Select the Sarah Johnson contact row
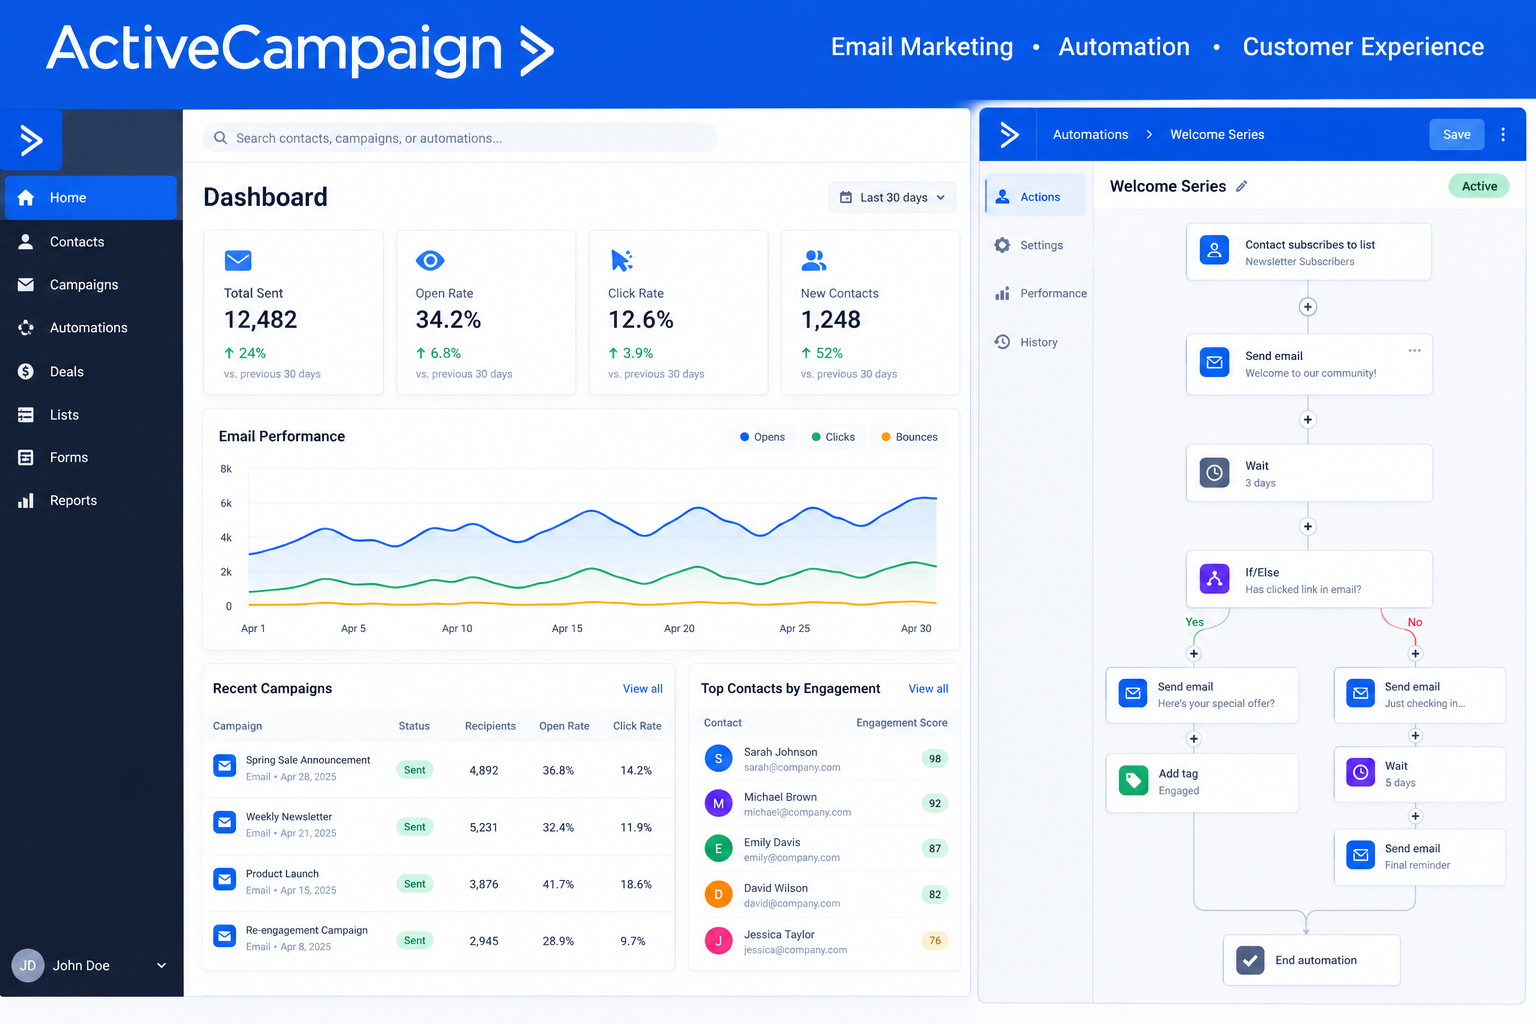This screenshot has width=1536, height=1024. (x=824, y=759)
